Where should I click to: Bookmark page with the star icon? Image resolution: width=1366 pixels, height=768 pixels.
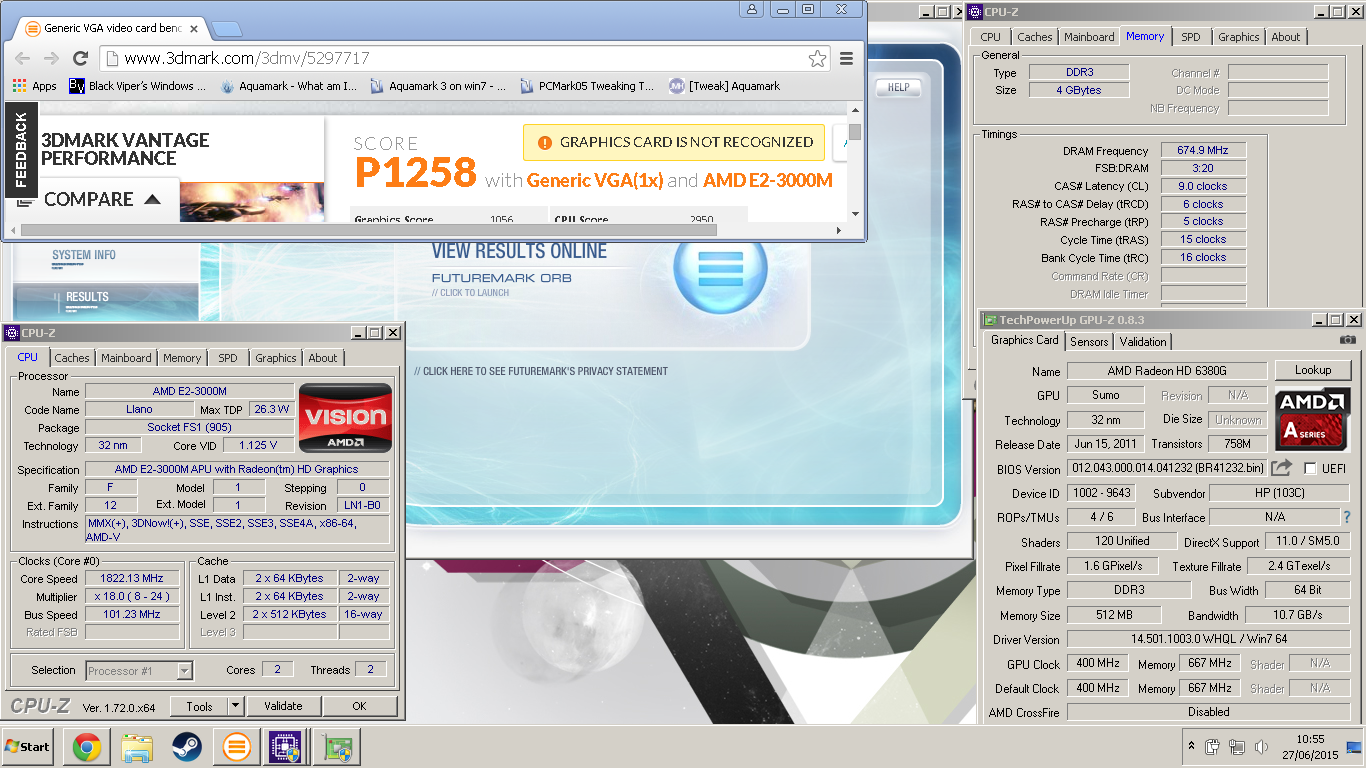point(817,58)
